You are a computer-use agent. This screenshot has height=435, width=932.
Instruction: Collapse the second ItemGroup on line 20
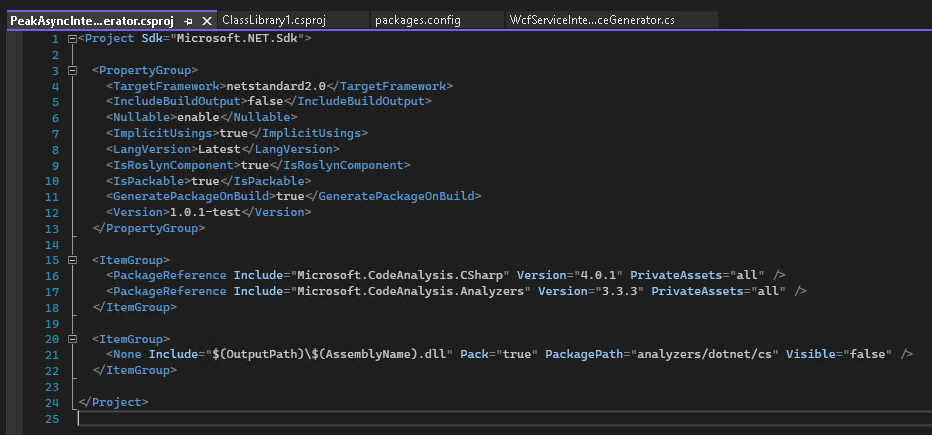[73, 339]
